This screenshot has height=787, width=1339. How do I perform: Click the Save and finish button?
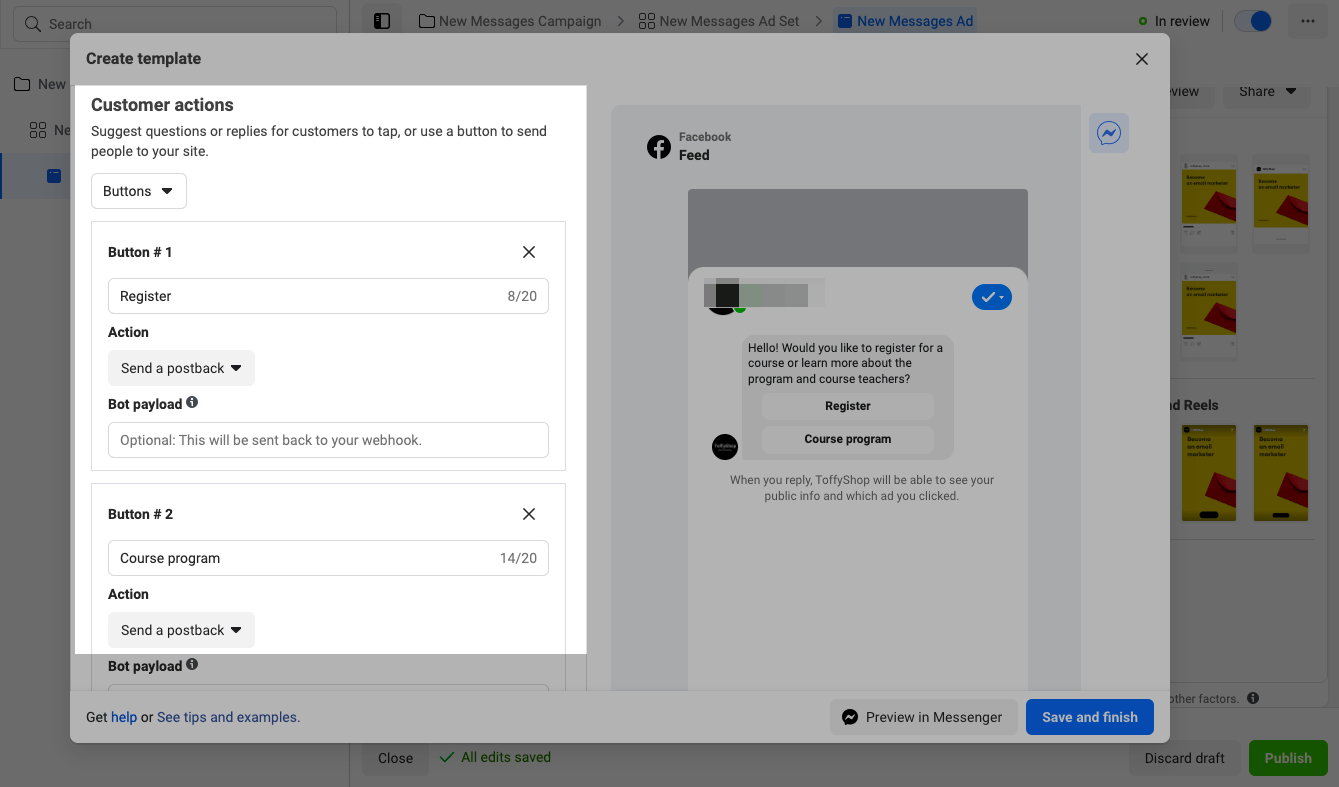click(1089, 717)
